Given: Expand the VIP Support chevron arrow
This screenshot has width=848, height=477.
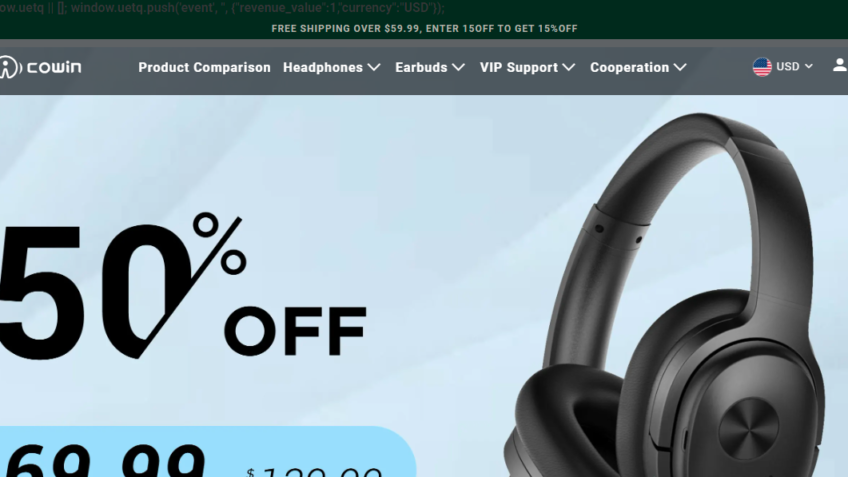Looking at the screenshot, I should point(568,68).
